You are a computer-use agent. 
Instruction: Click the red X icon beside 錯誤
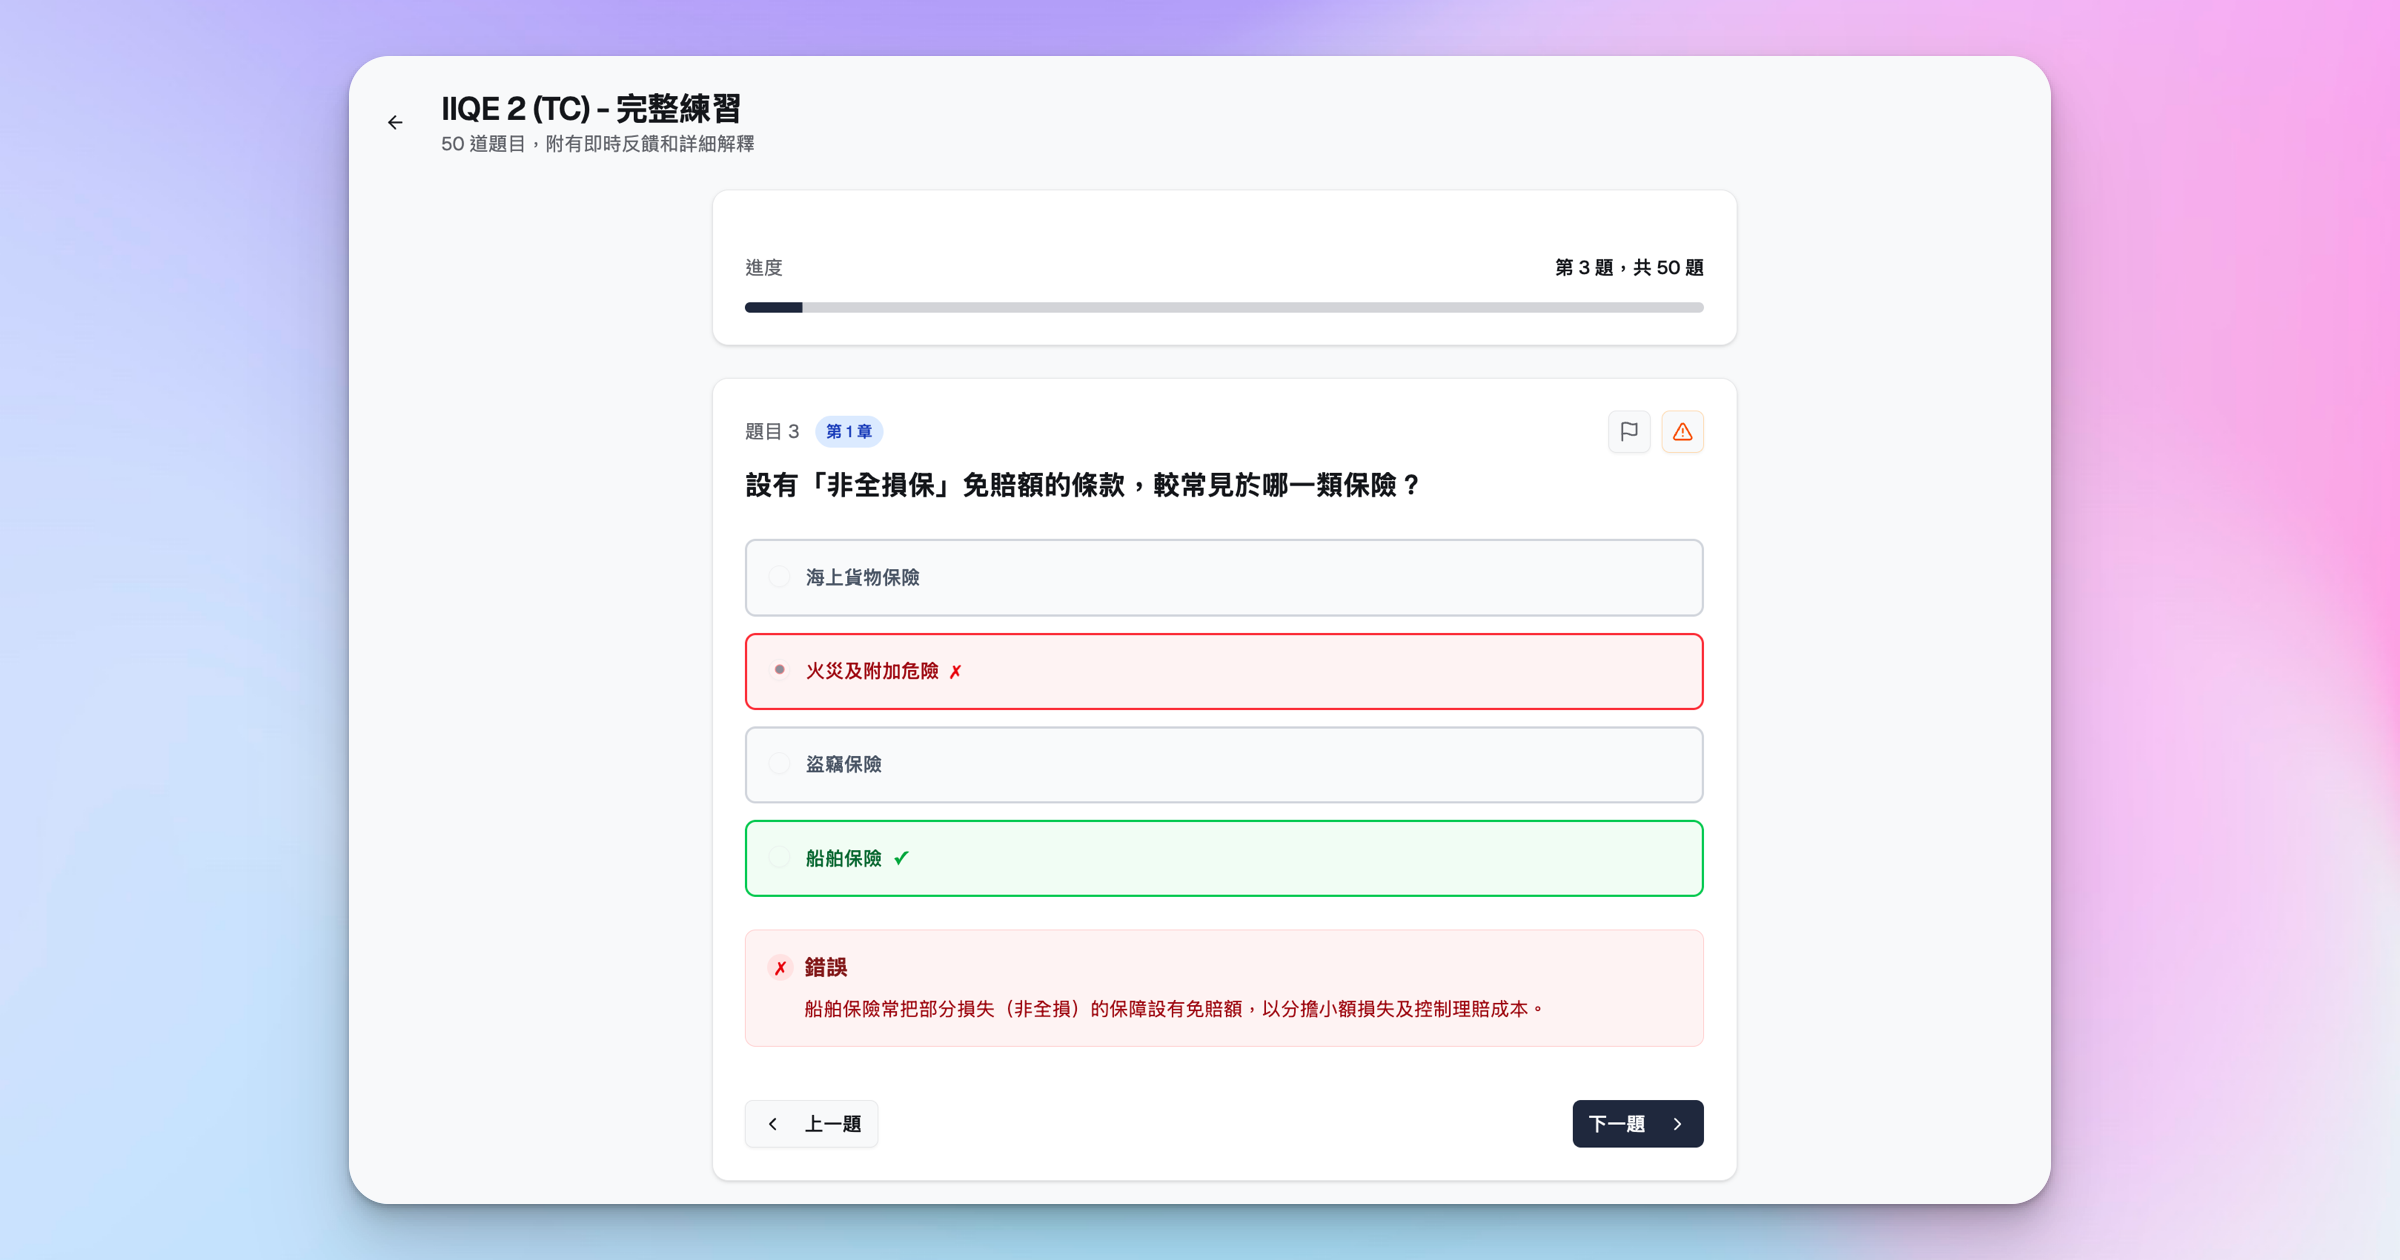(780, 968)
